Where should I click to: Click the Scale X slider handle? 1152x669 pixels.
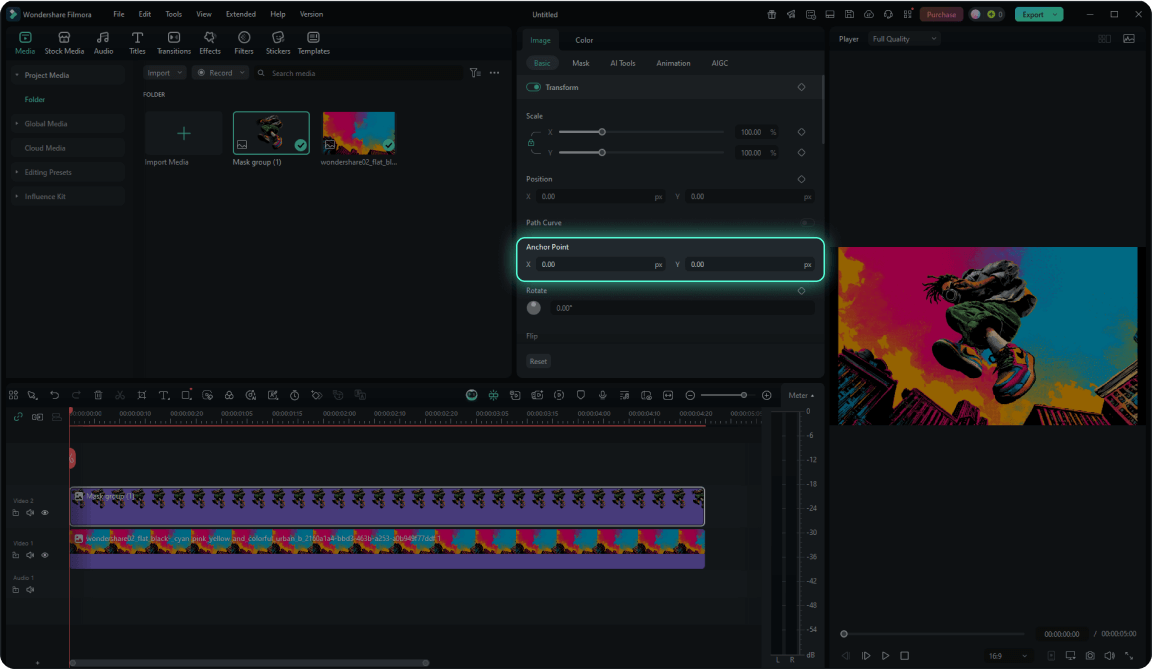(602, 132)
